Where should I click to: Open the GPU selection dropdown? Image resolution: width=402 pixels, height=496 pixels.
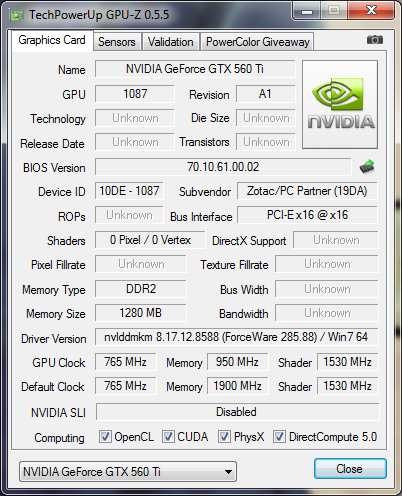pos(128,472)
